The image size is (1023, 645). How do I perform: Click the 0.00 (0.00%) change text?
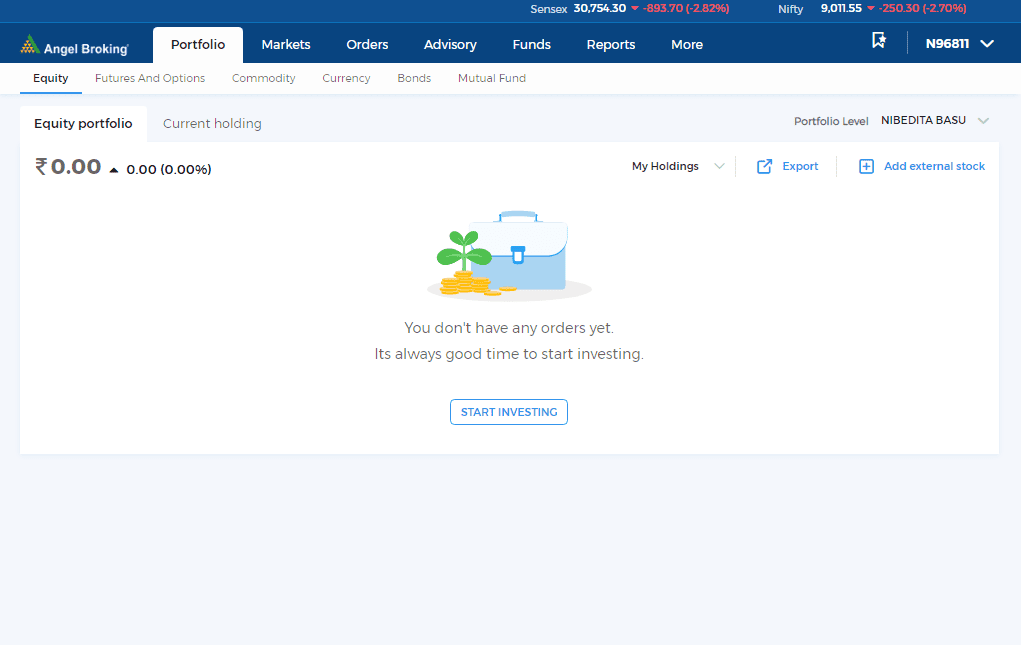point(169,170)
